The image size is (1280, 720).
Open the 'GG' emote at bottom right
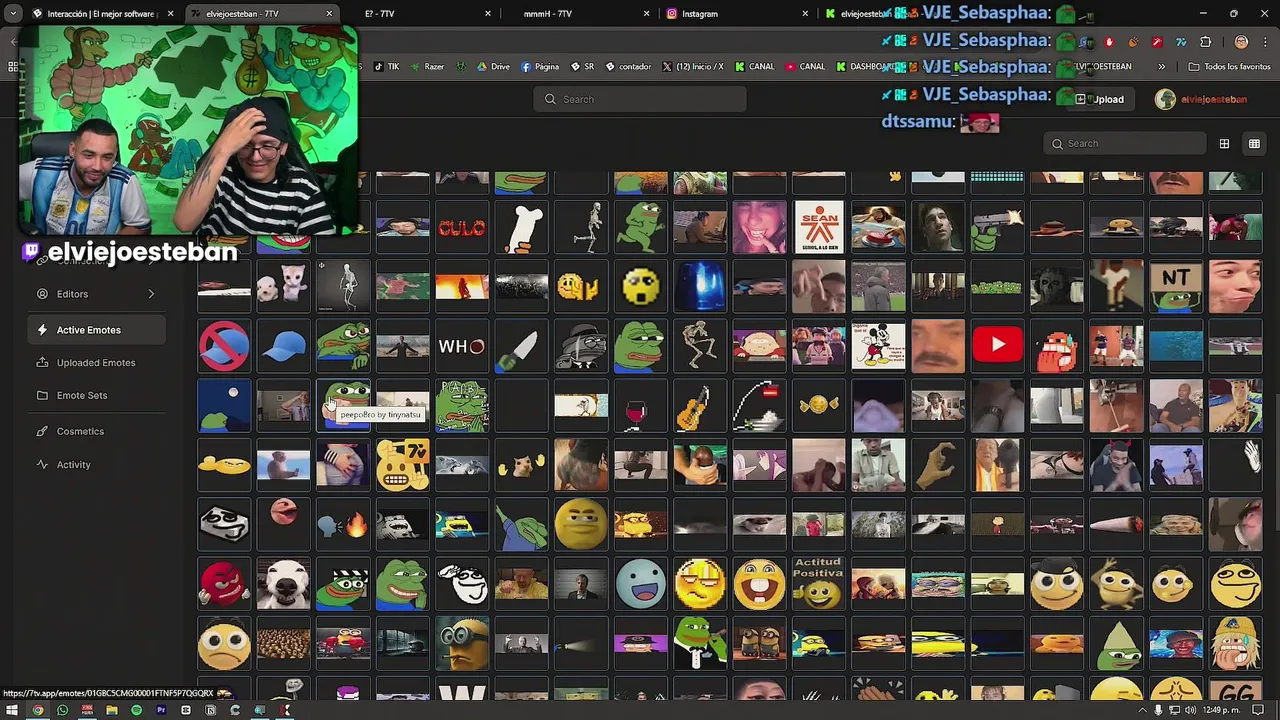point(1235,690)
